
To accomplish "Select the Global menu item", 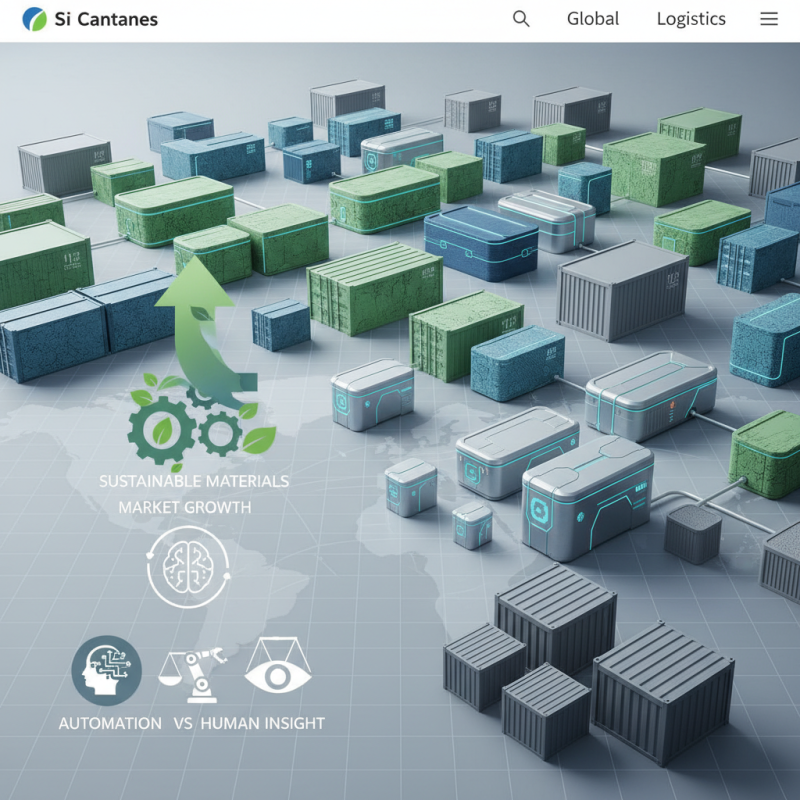I will tap(593, 19).
